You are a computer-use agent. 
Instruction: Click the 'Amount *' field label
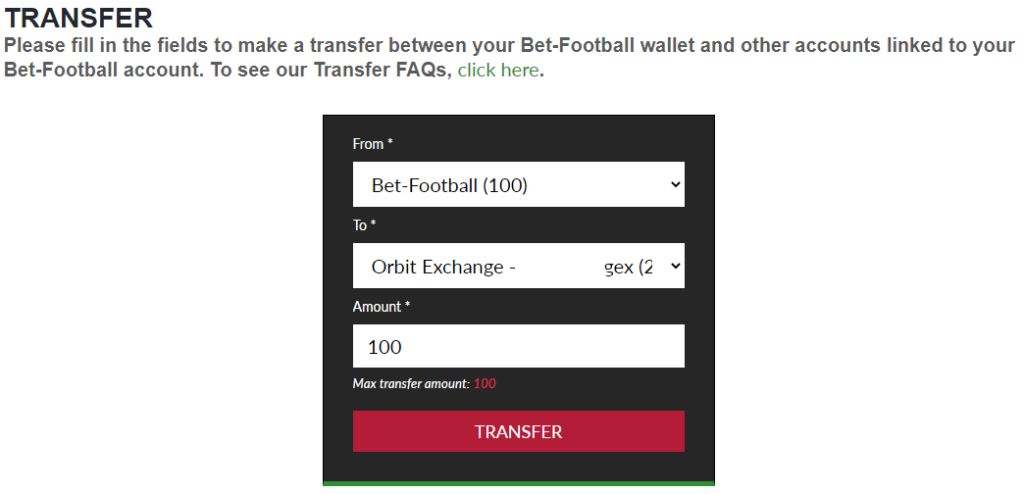[x=381, y=307]
